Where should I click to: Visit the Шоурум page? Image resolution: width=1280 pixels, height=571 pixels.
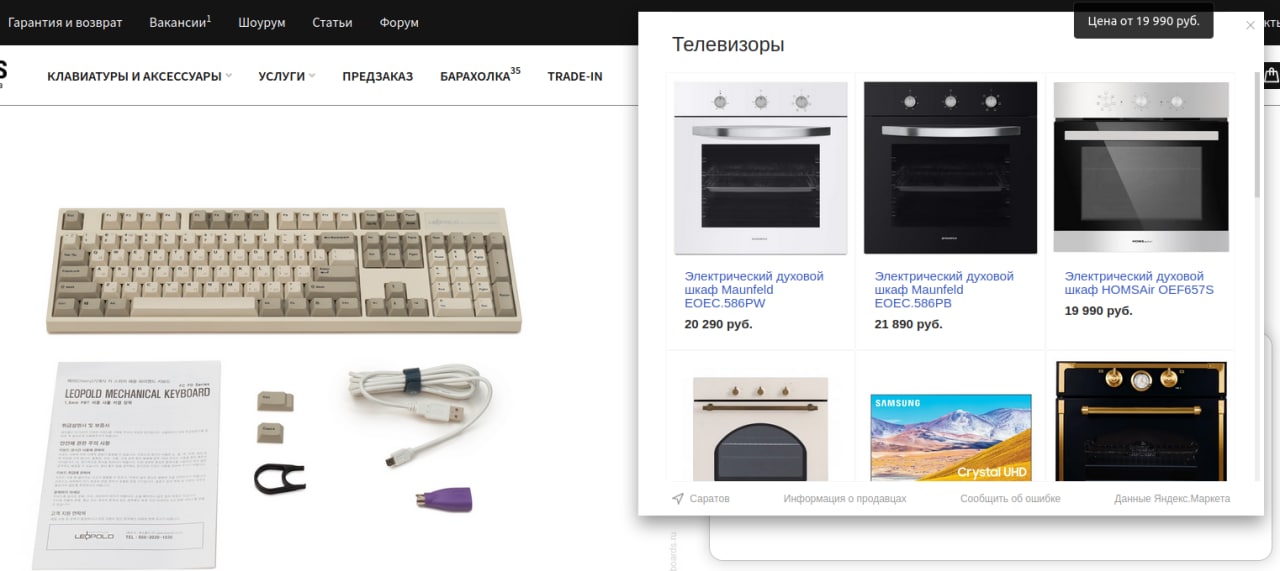(x=262, y=22)
